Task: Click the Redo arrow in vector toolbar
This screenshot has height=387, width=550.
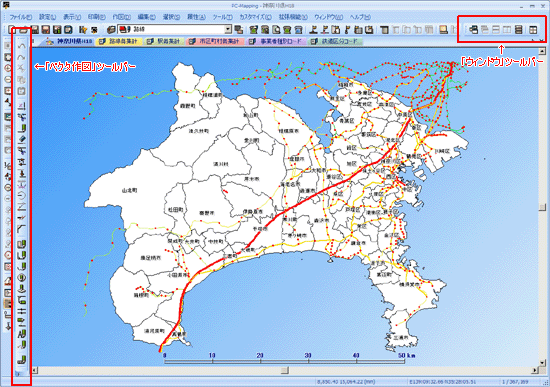Action: coord(22,57)
